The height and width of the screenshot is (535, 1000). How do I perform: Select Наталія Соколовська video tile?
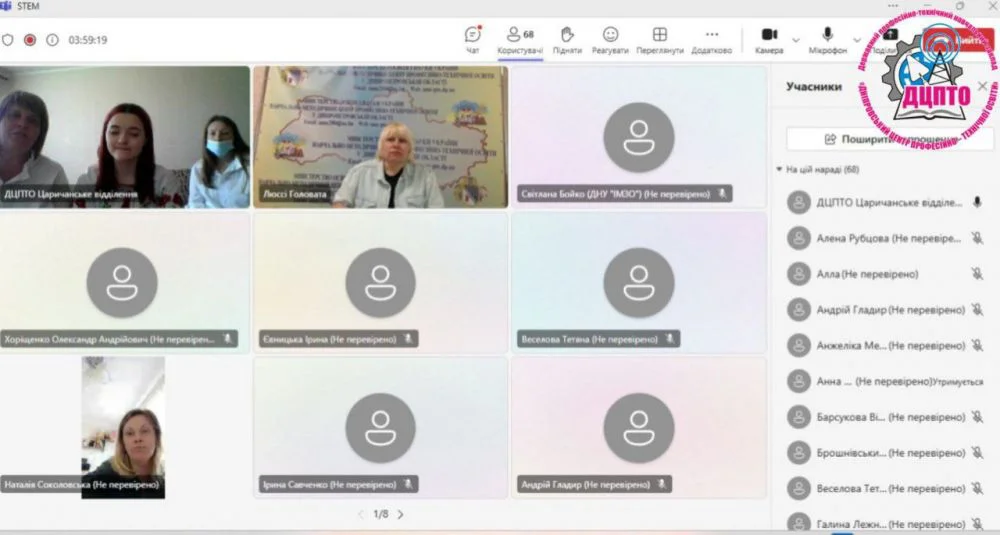point(123,428)
